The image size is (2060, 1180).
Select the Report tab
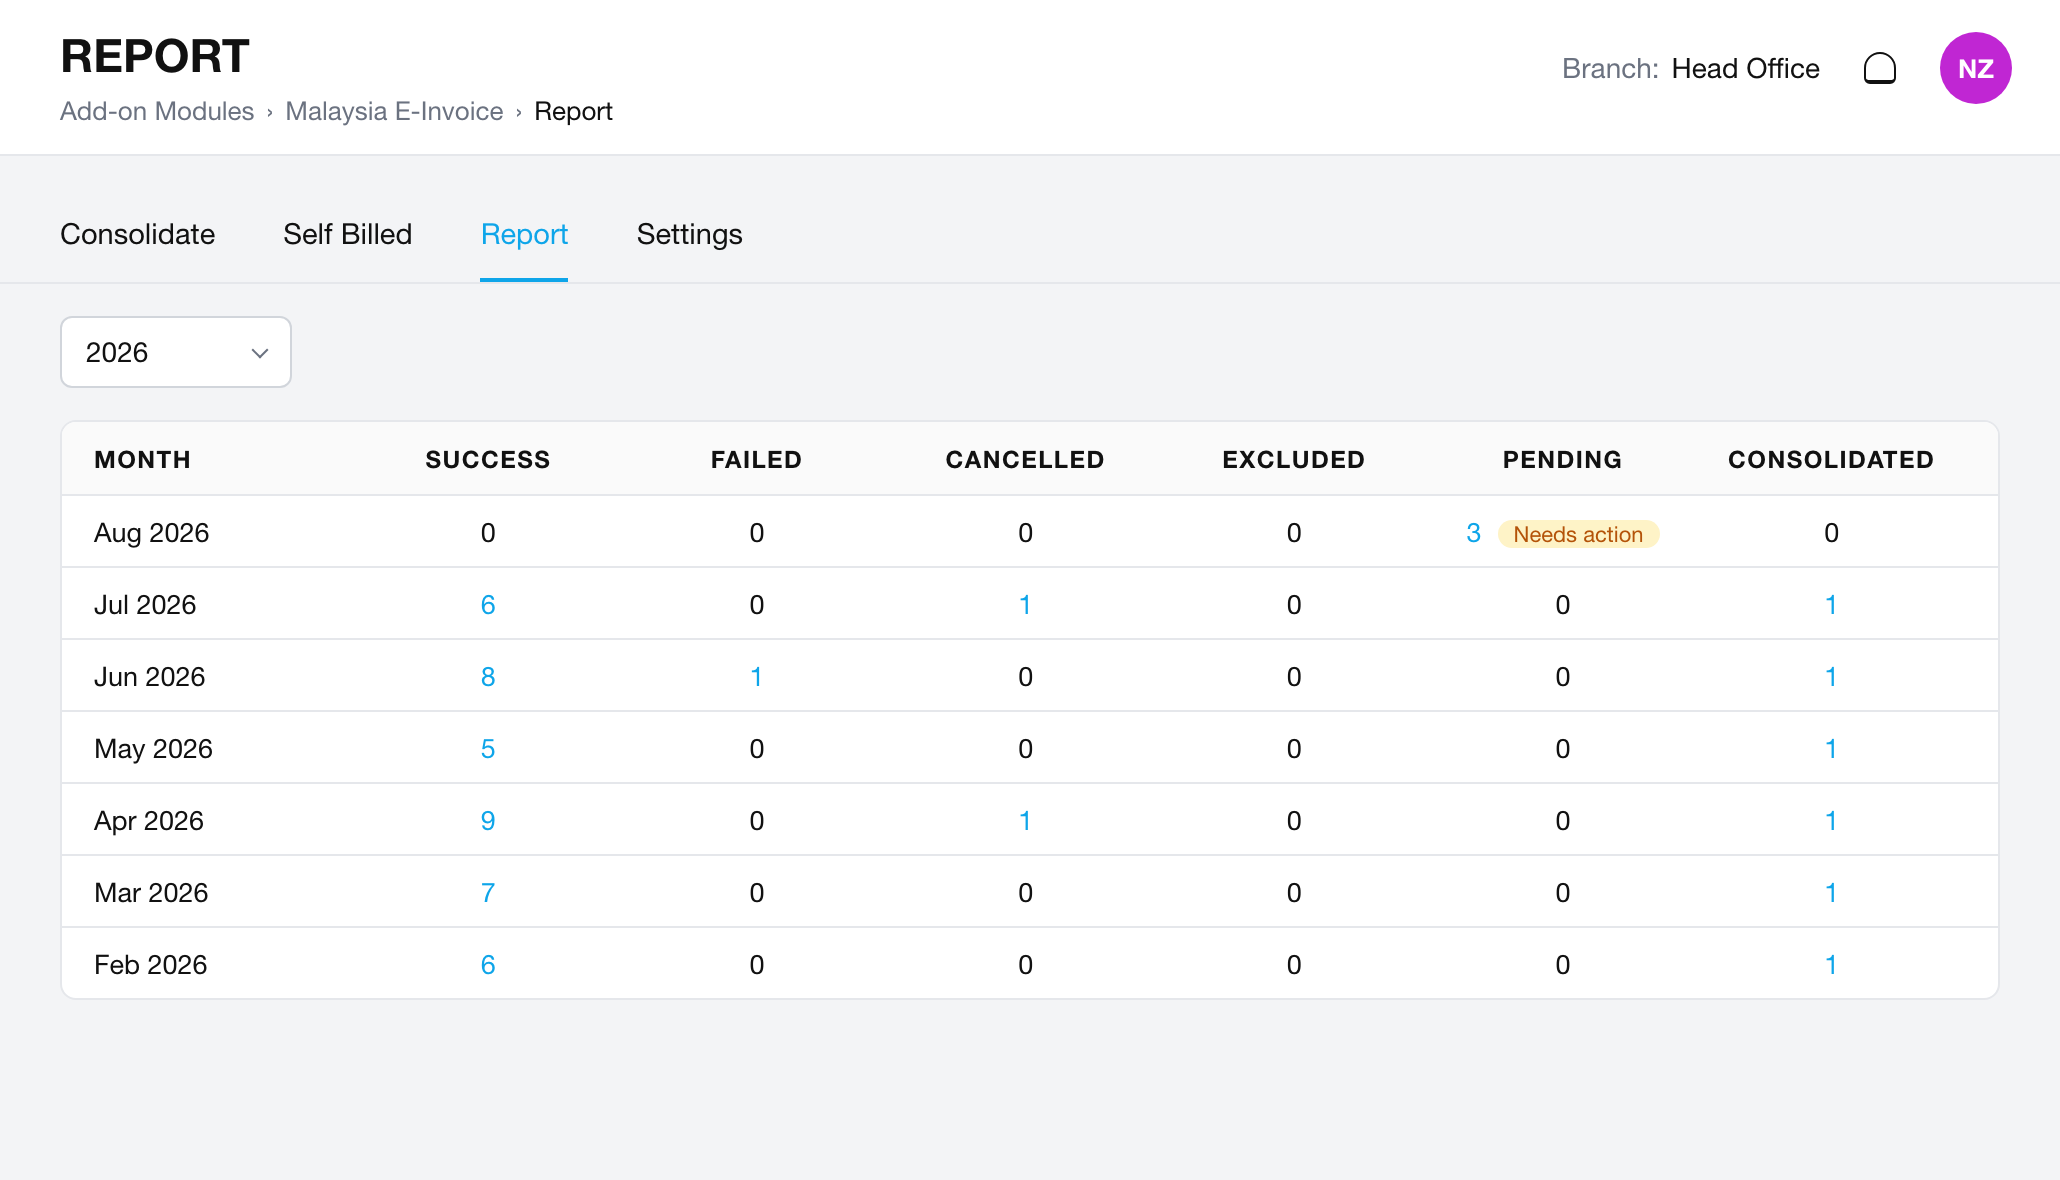(x=524, y=234)
